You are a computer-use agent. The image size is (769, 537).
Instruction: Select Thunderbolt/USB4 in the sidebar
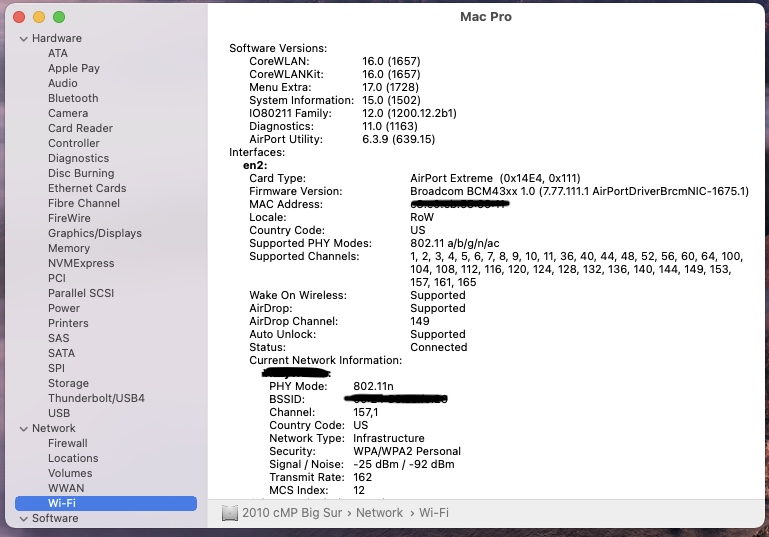(96, 398)
